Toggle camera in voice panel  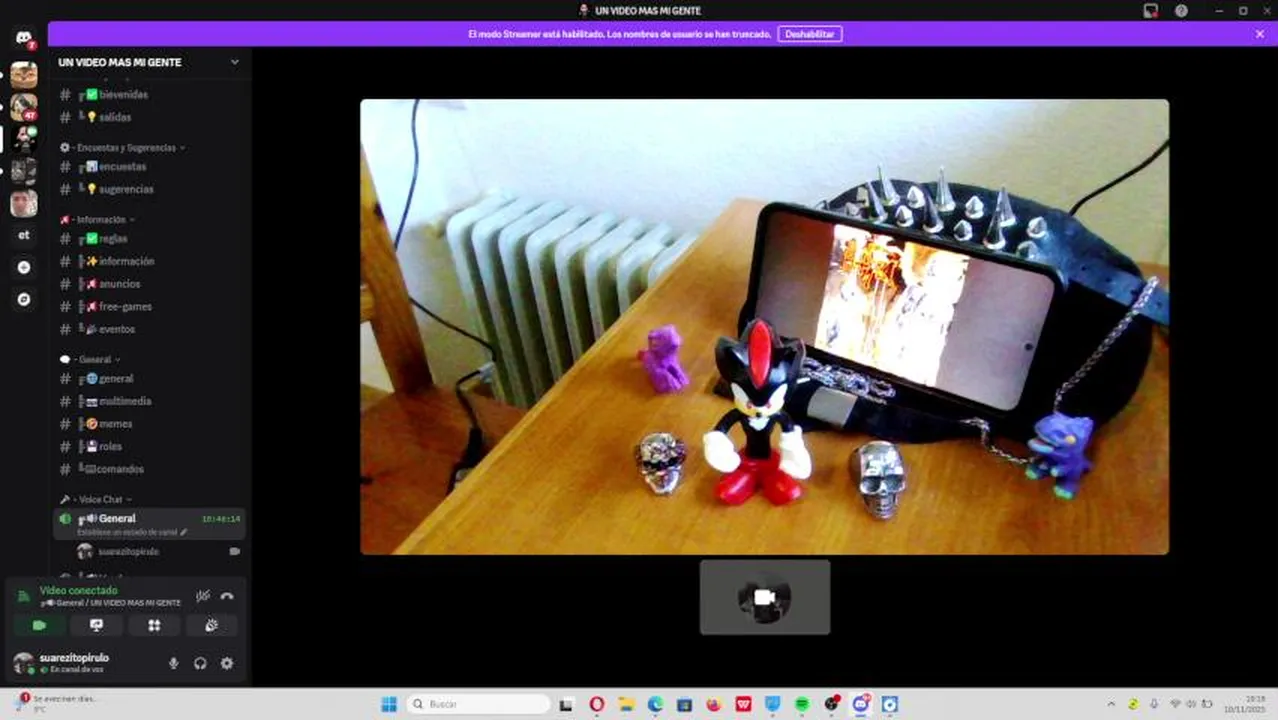tap(39, 625)
